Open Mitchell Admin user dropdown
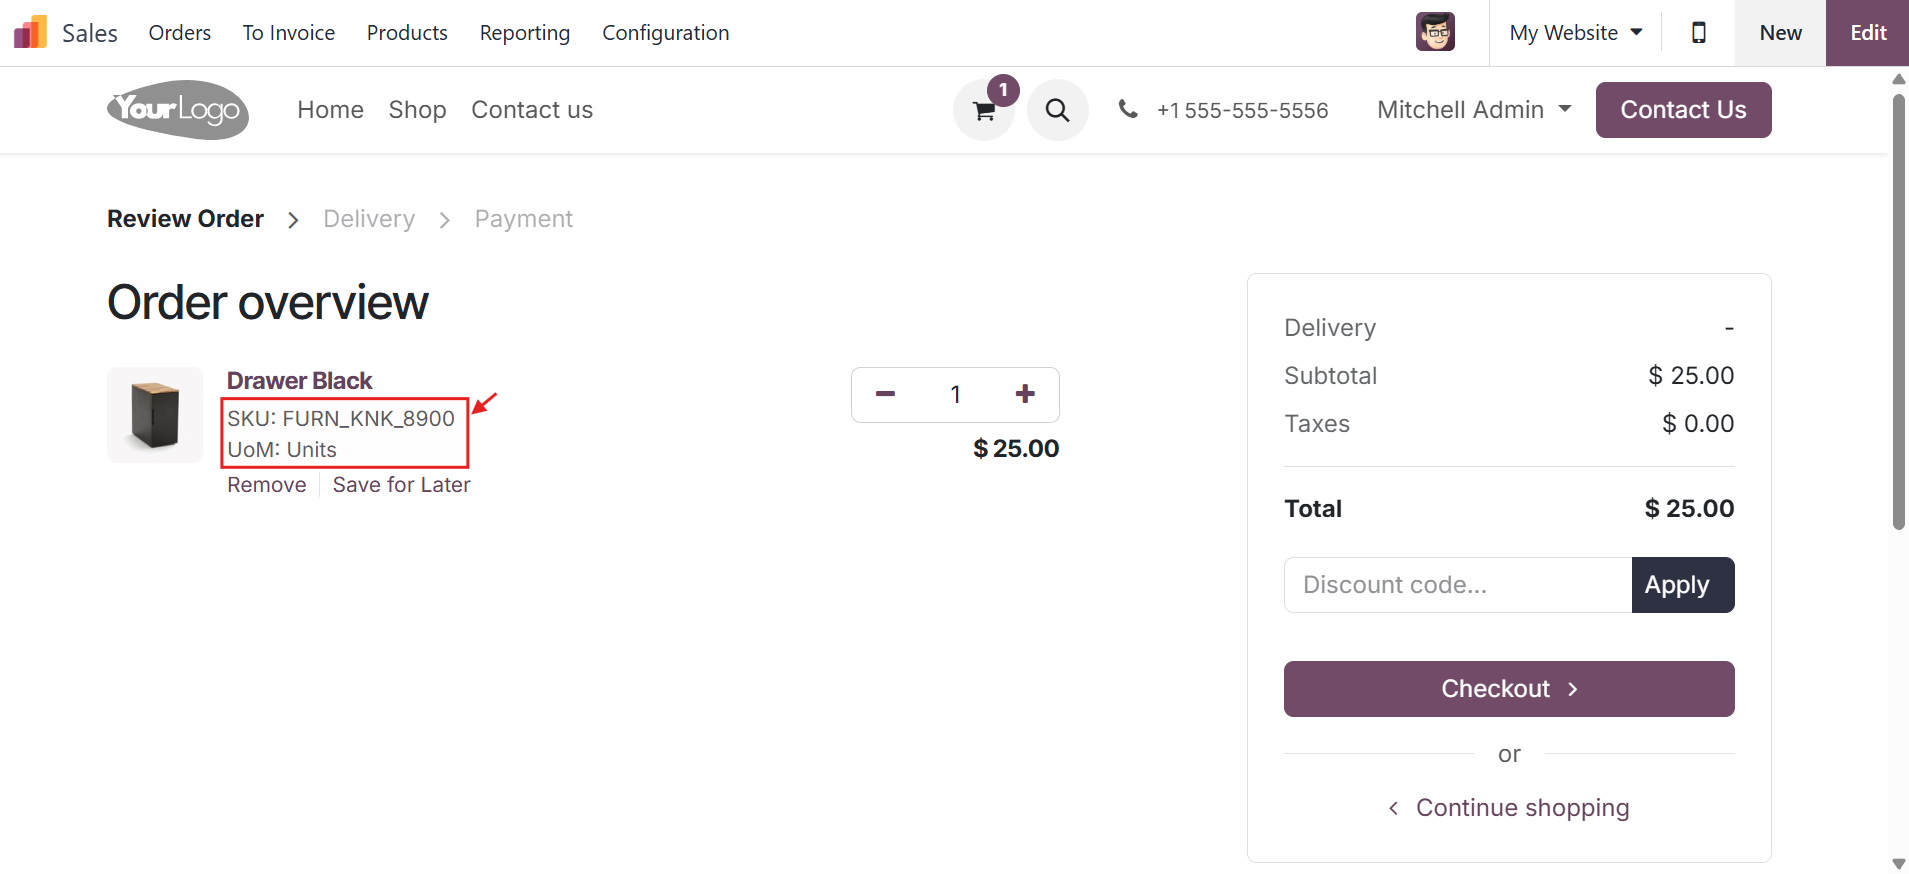The width and height of the screenshot is (1909, 874). pyautogui.click(x=1474, y=110)
